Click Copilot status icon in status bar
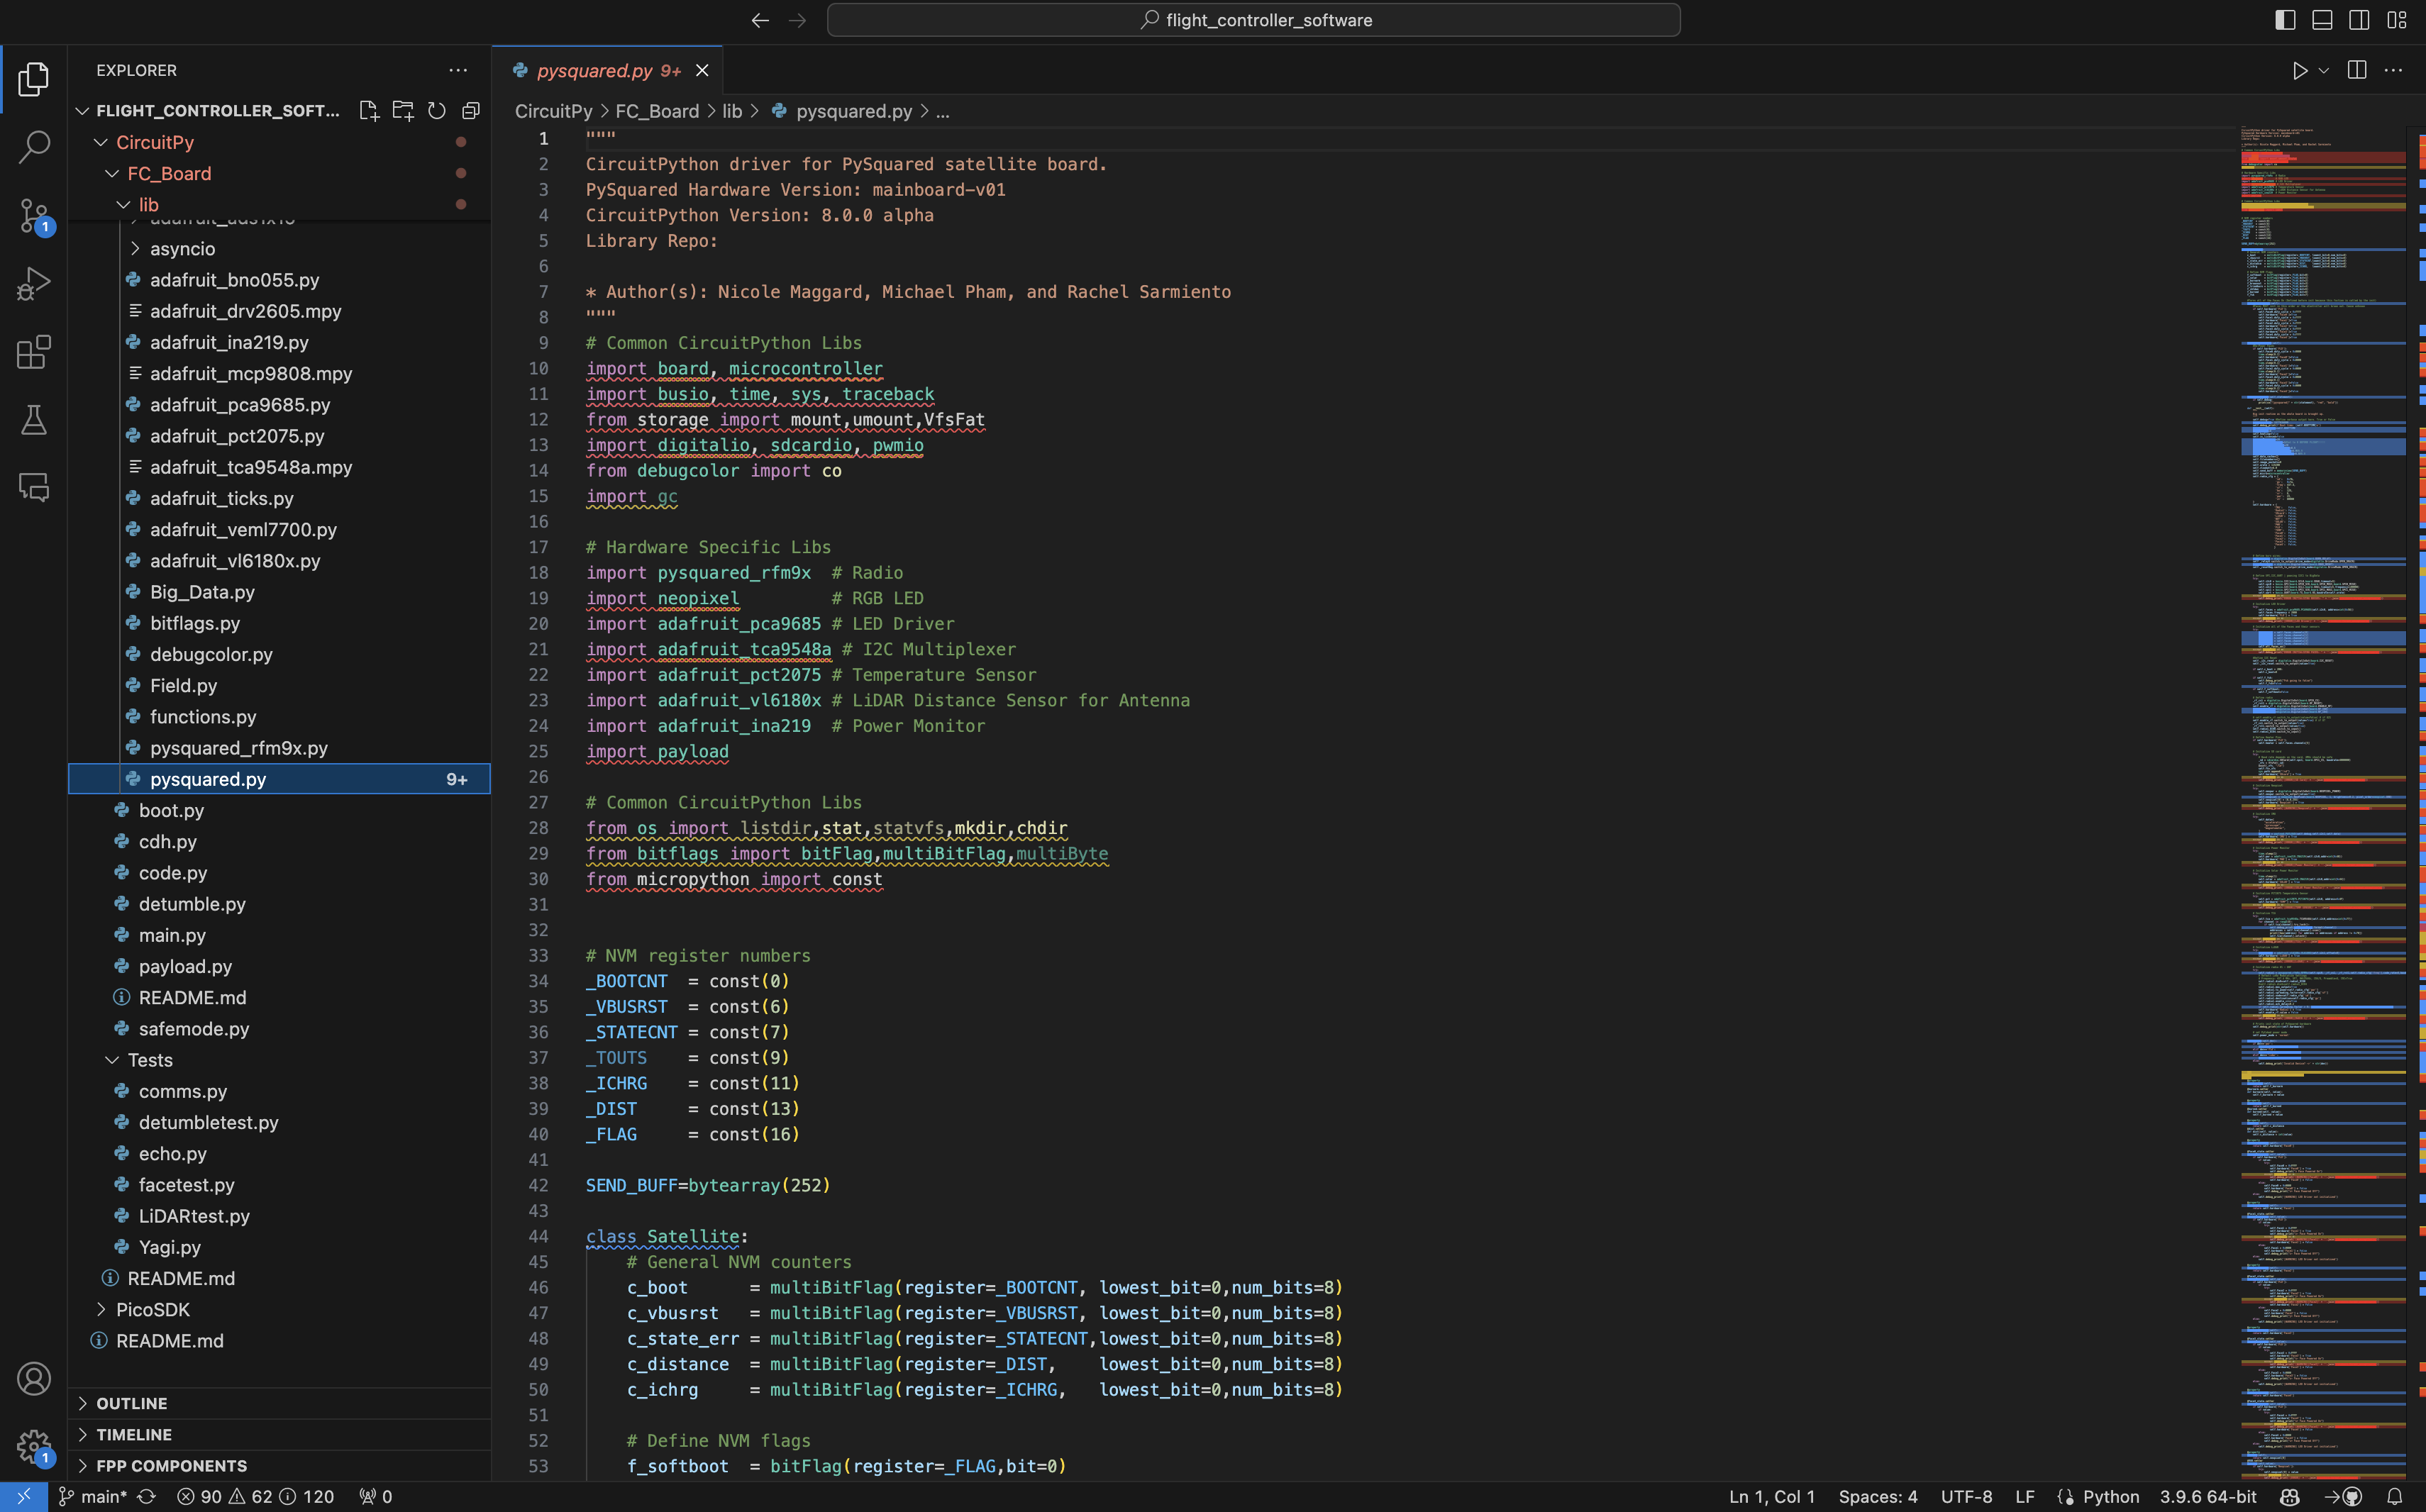 (2289, 1497)
